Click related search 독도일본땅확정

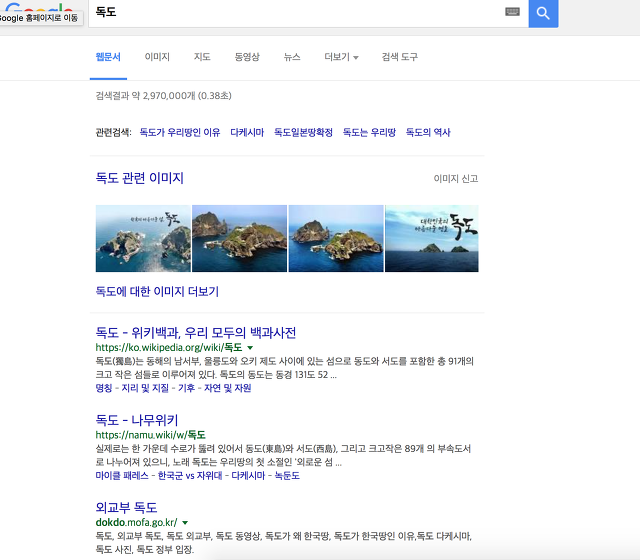click(x=303, y=132)
